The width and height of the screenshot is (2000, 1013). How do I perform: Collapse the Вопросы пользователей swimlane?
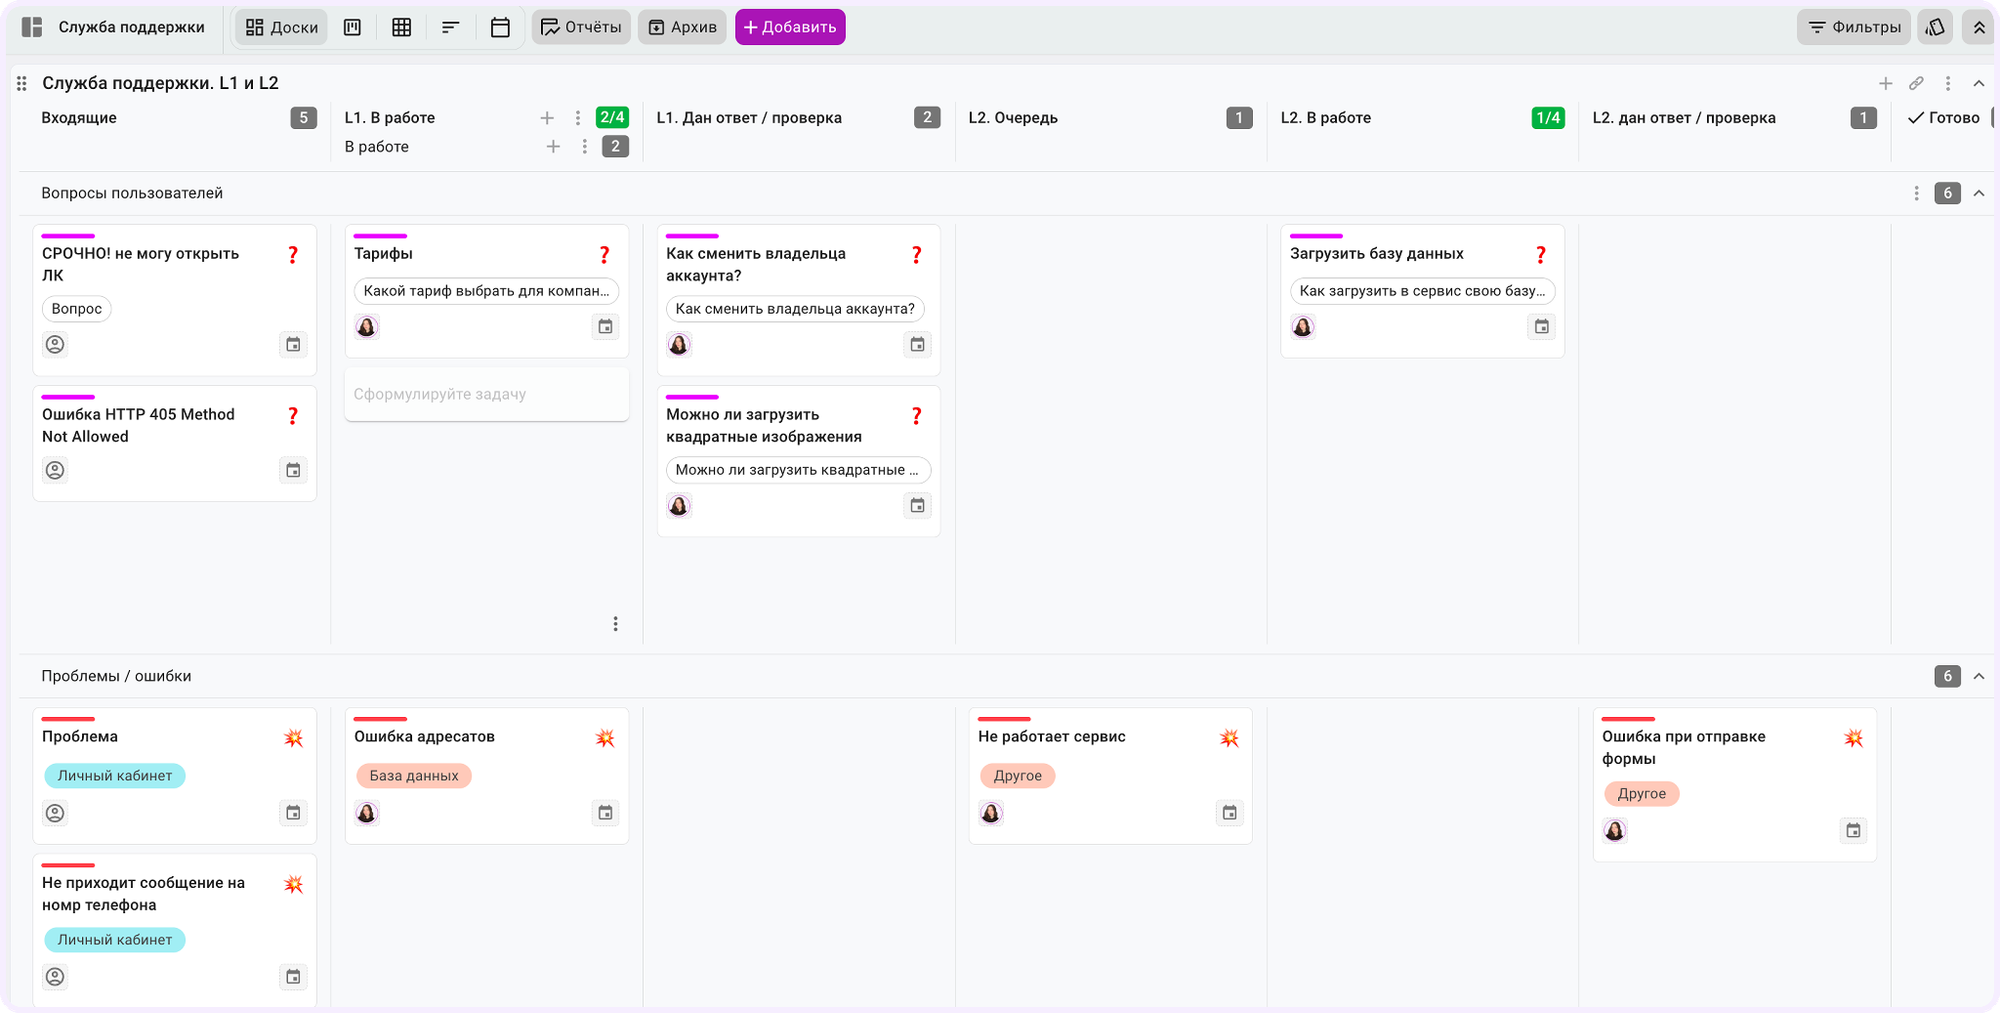tap(1979, 193)
